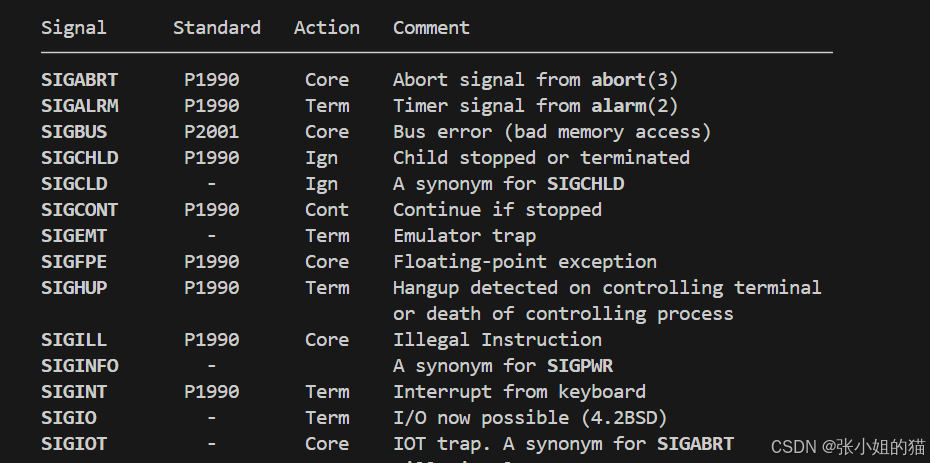
Task: Click the SIGHUP signal name
Action: (x=74, y=288)
